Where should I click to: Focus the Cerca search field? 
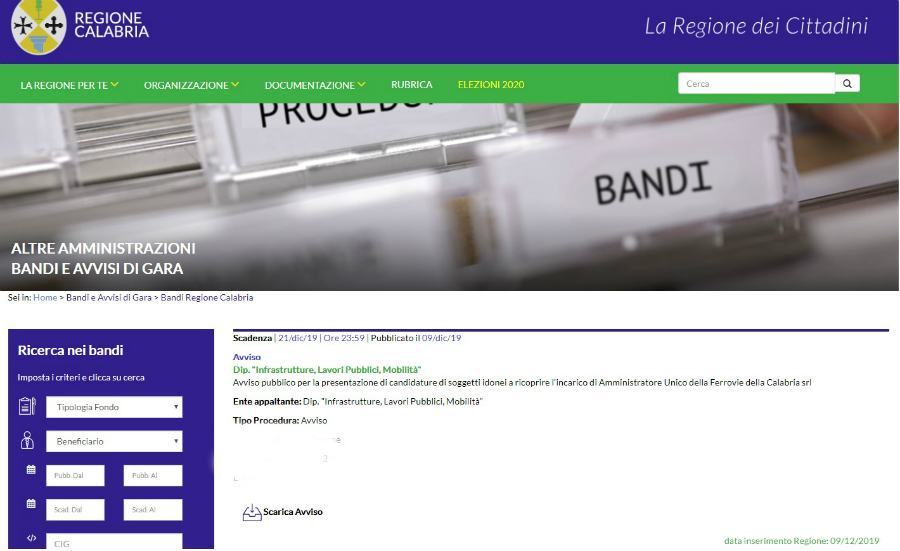(x=756, y=83)
